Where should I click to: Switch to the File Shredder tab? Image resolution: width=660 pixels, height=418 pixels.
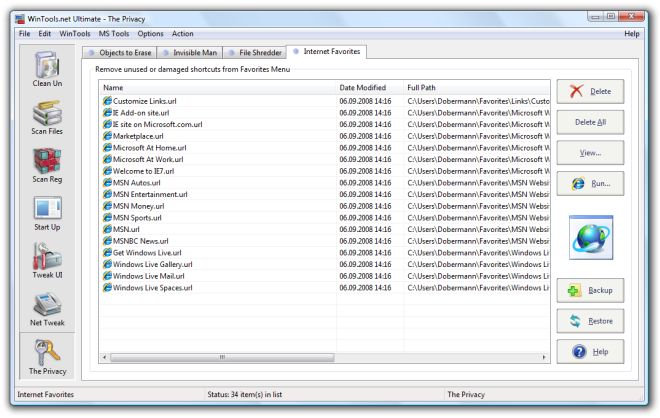254,52
